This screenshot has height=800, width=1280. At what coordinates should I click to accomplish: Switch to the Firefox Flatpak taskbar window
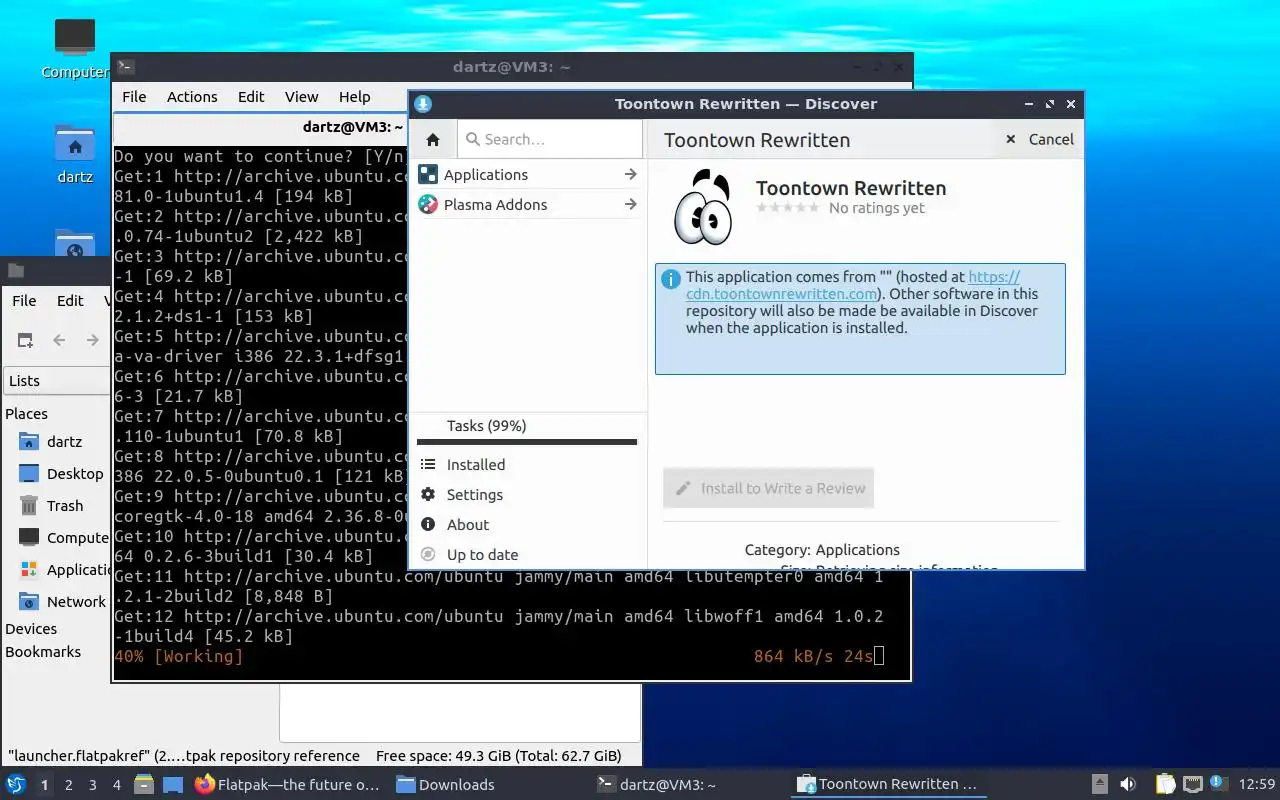(287, 784)
